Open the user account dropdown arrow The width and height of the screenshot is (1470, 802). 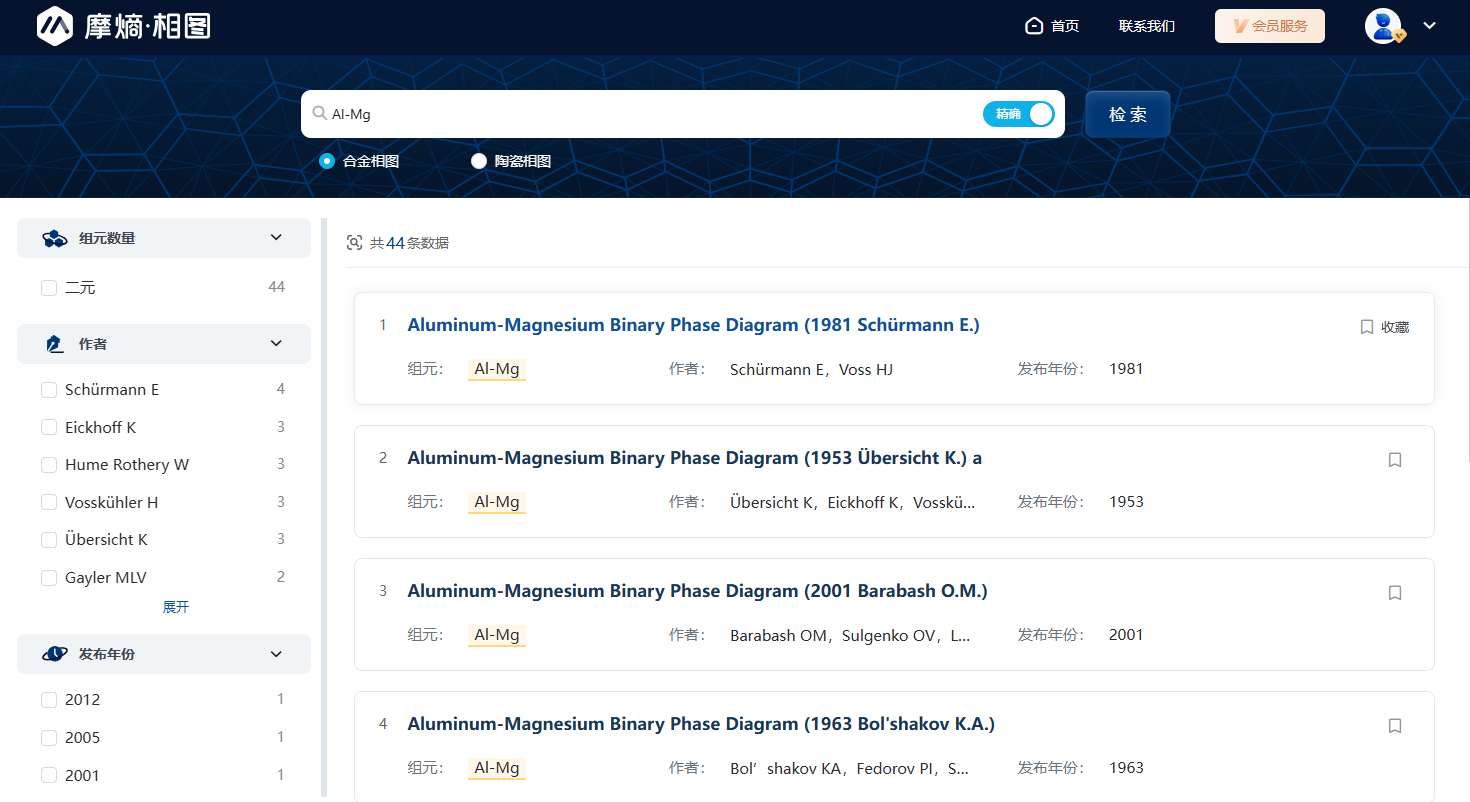[1429, 26]
